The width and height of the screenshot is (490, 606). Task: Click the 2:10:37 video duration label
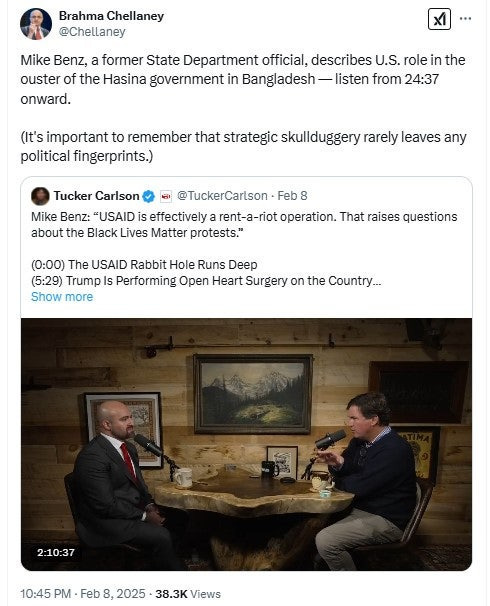click(56, 553)
